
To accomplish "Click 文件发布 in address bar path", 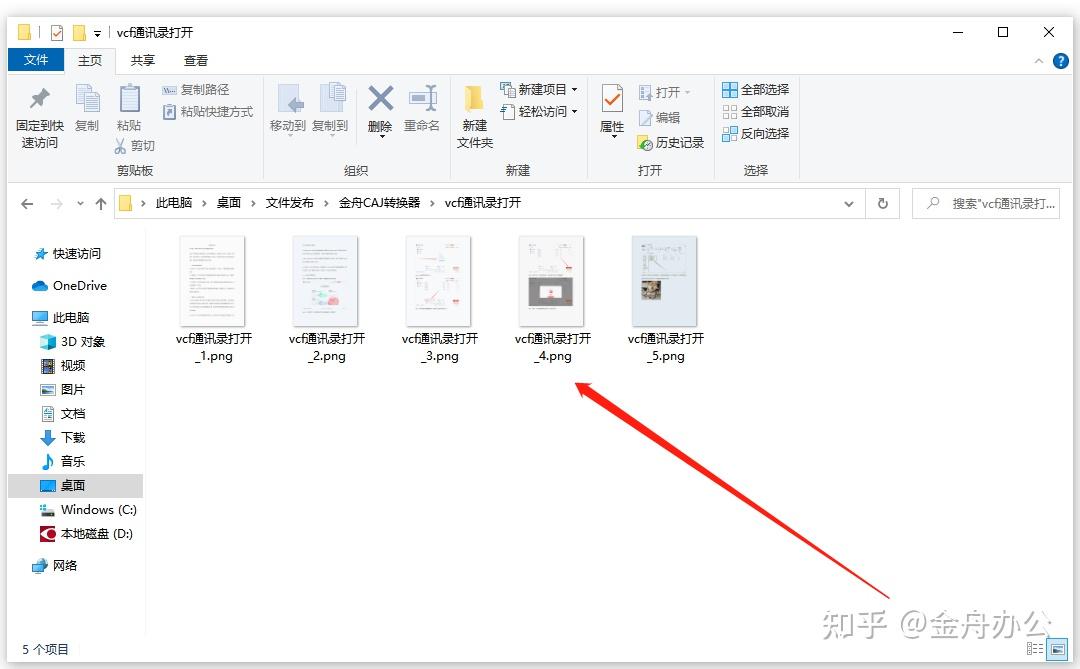I will (x=289, y=203).
